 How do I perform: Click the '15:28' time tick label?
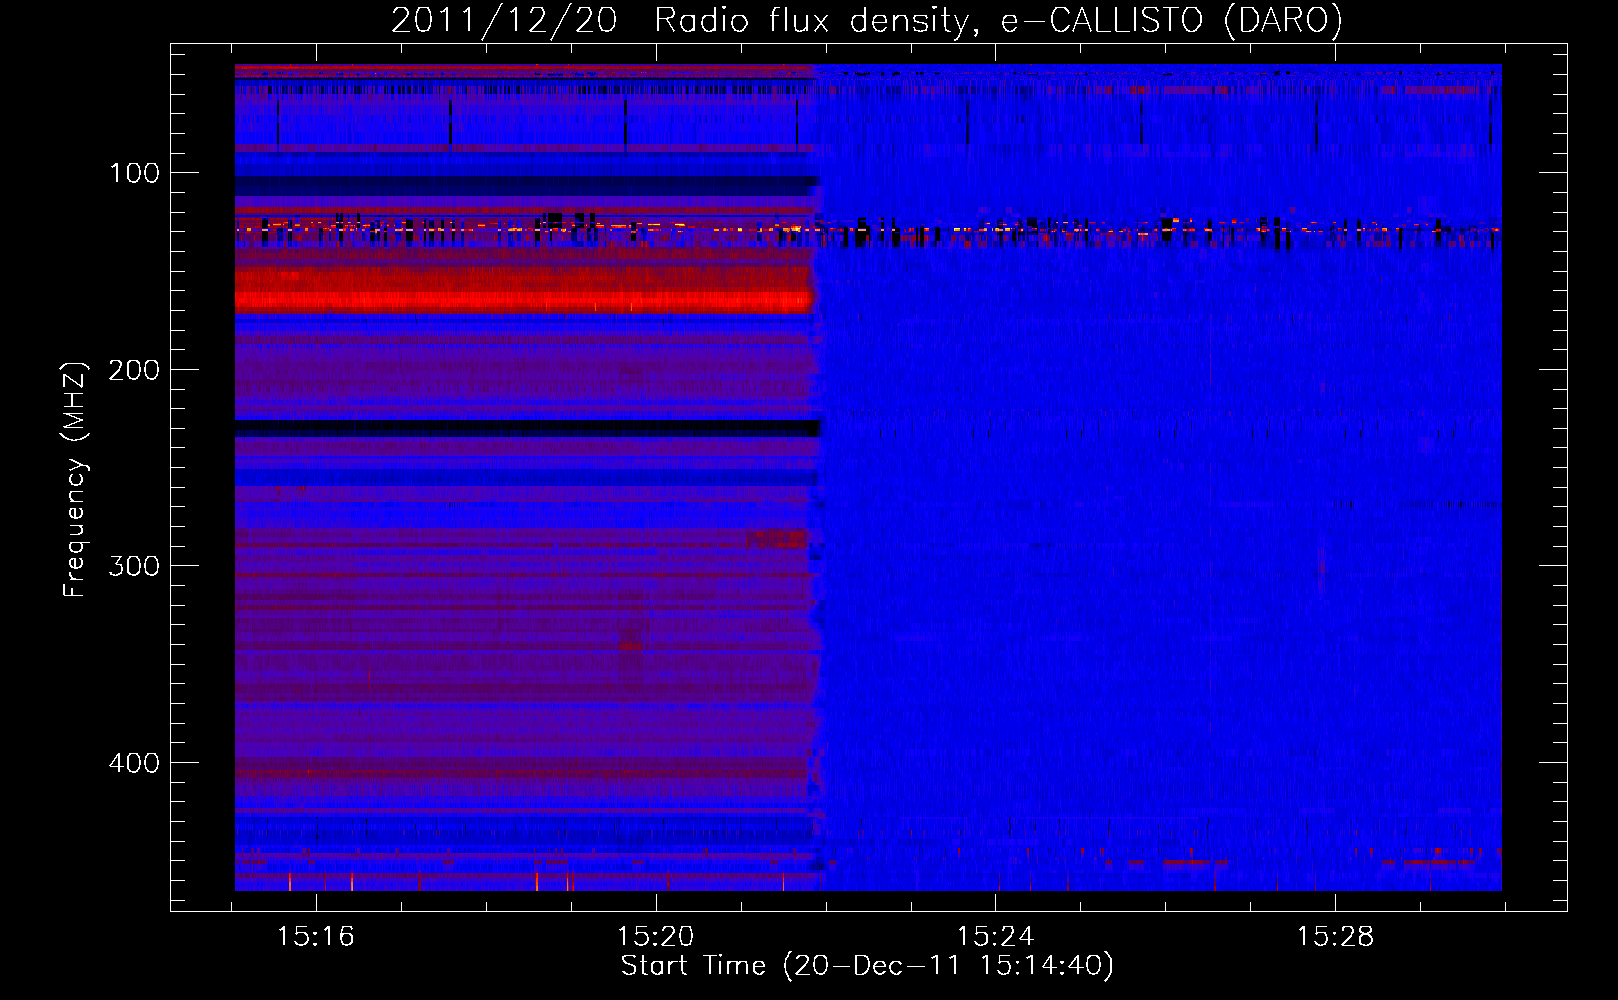tap(1336, 937)
